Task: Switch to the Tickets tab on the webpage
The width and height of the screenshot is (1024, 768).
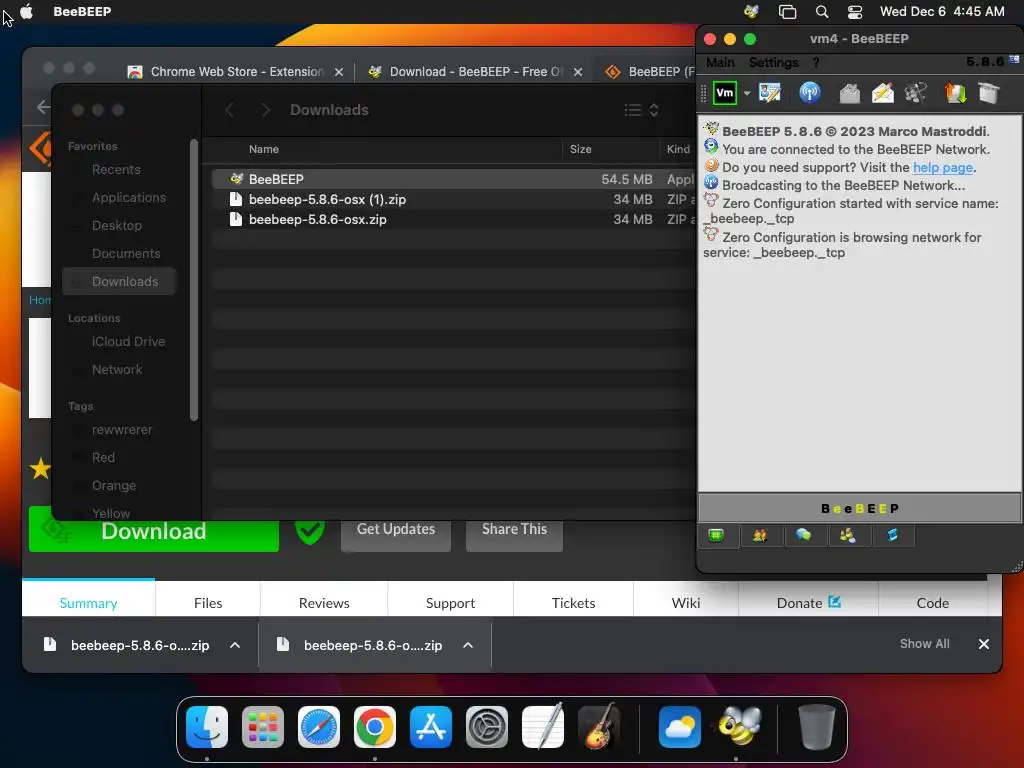Action: coord(573,603)
